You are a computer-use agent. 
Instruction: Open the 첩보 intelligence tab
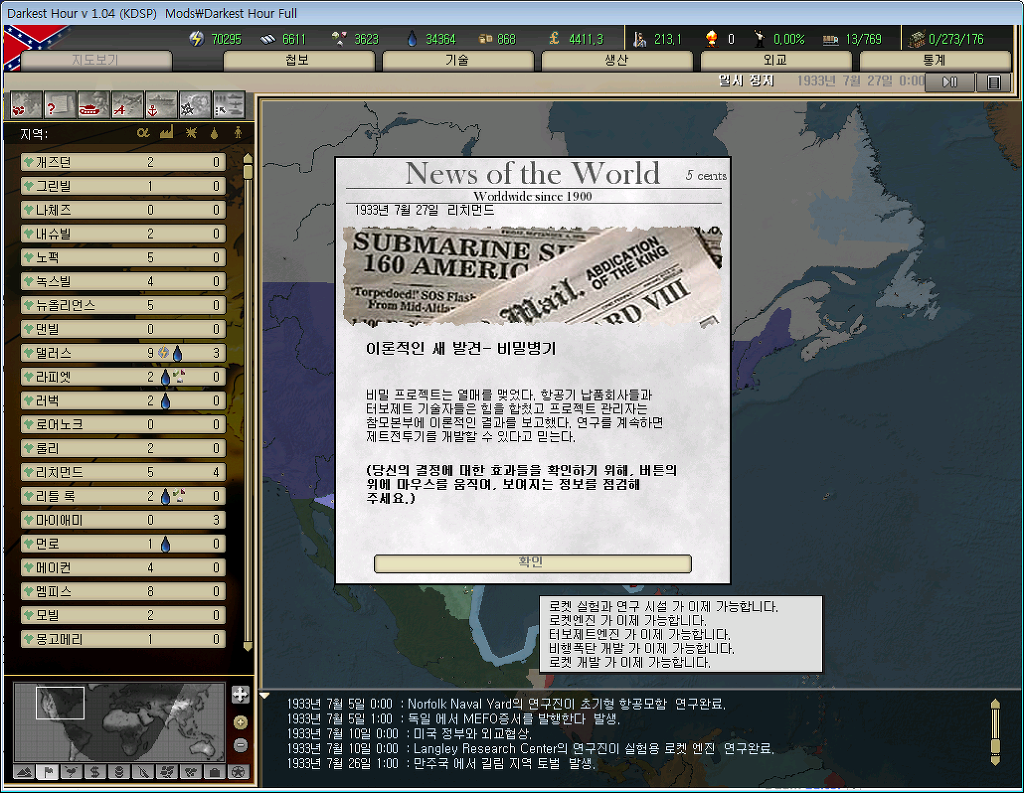pos(298,60)
